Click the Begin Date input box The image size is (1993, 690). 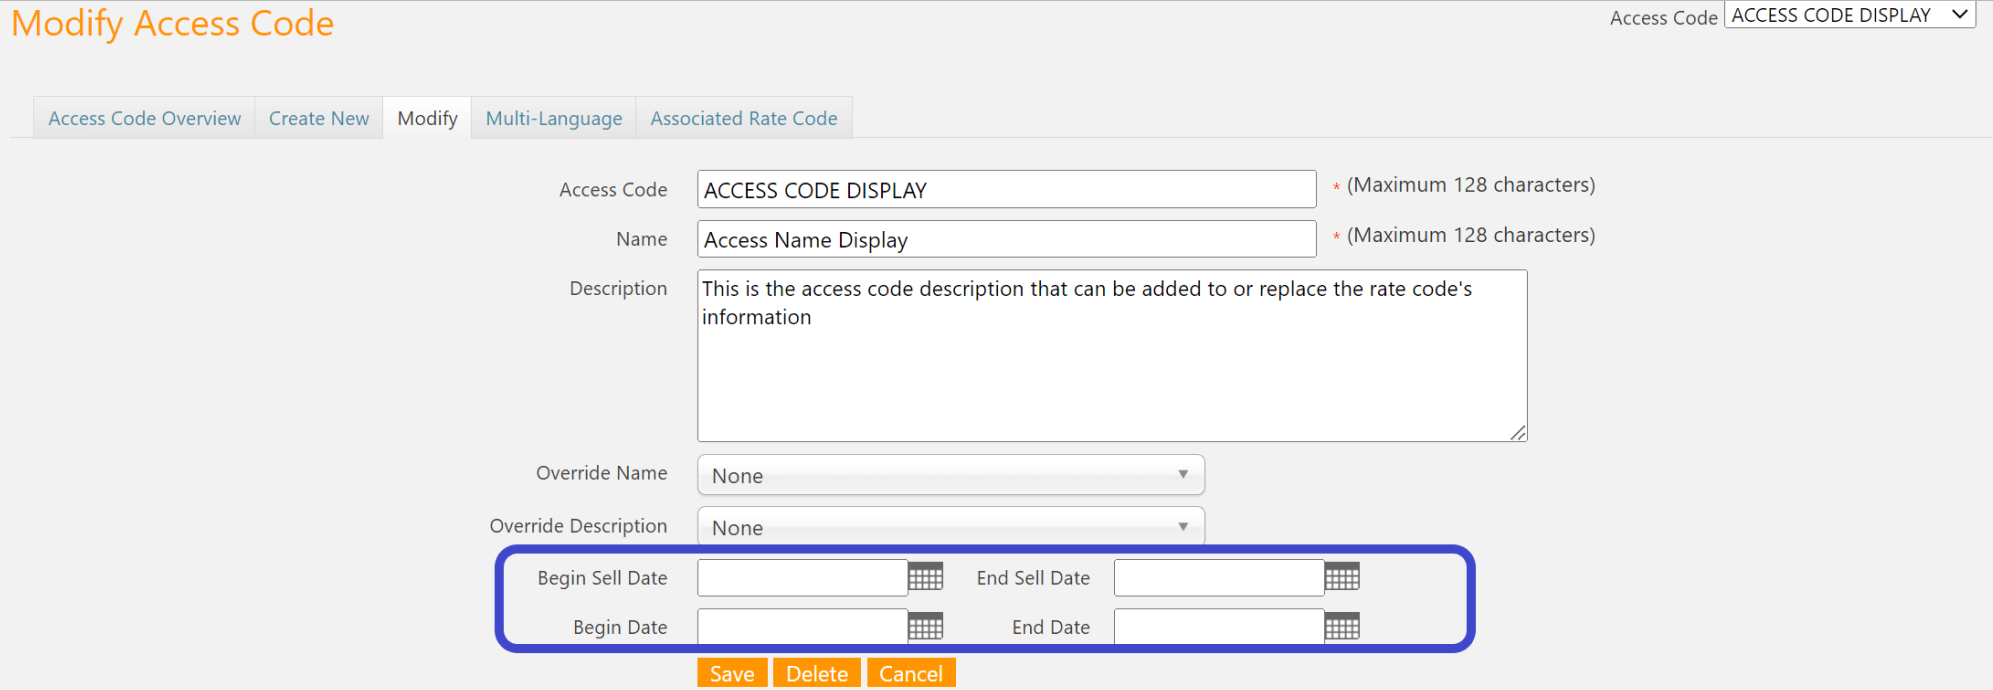coord(803,627)
